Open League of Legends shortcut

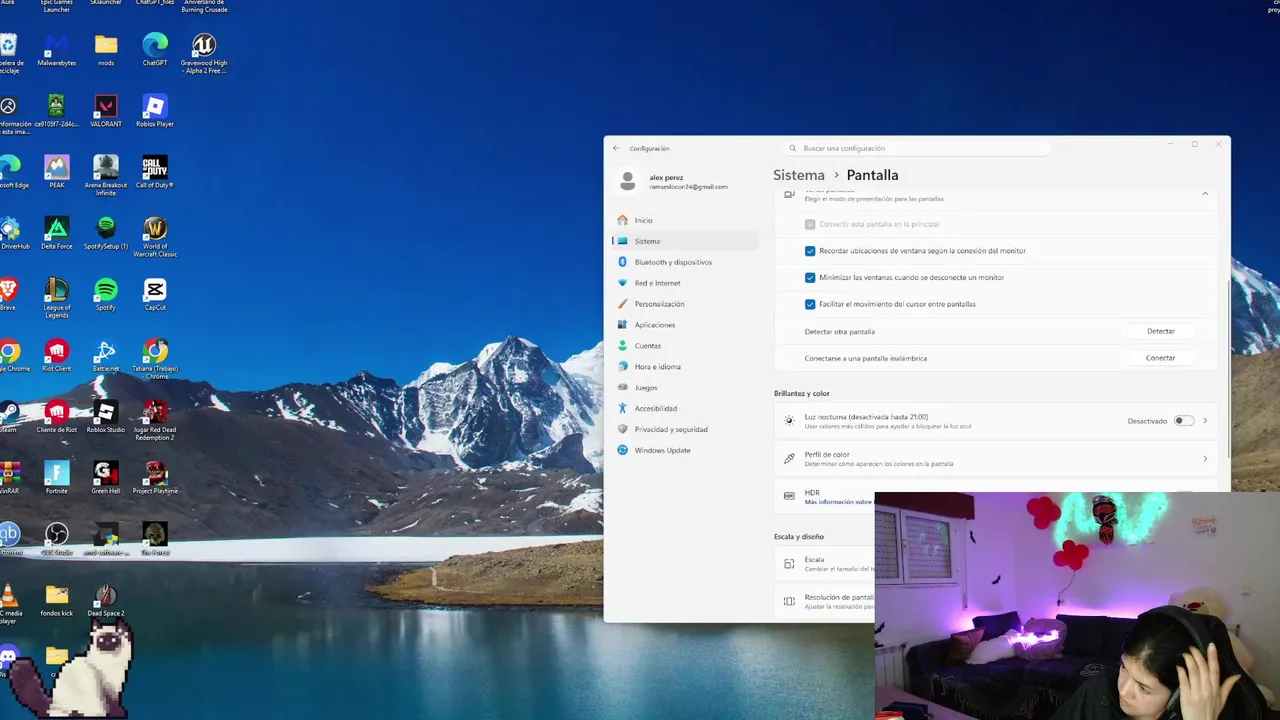tap(57, 298)
